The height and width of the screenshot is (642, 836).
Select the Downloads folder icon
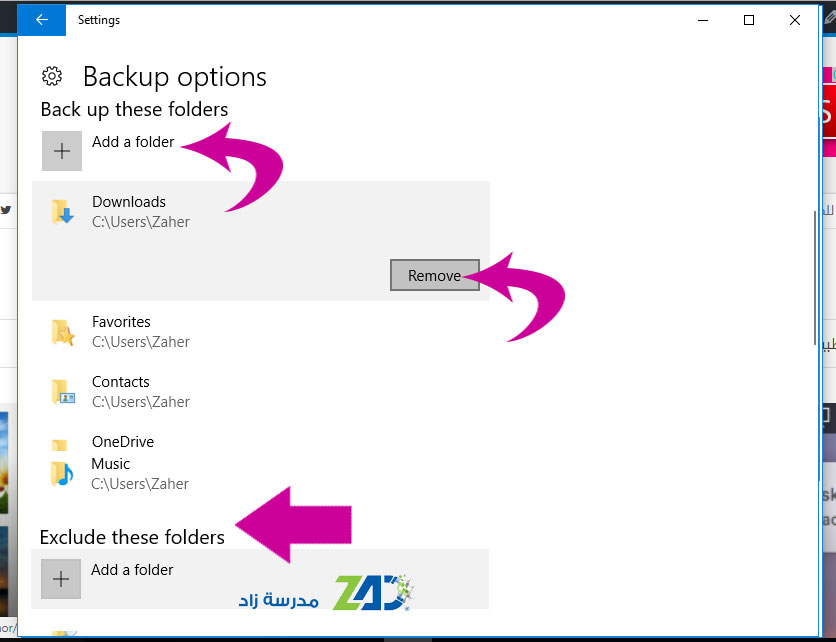pos(62,211)
